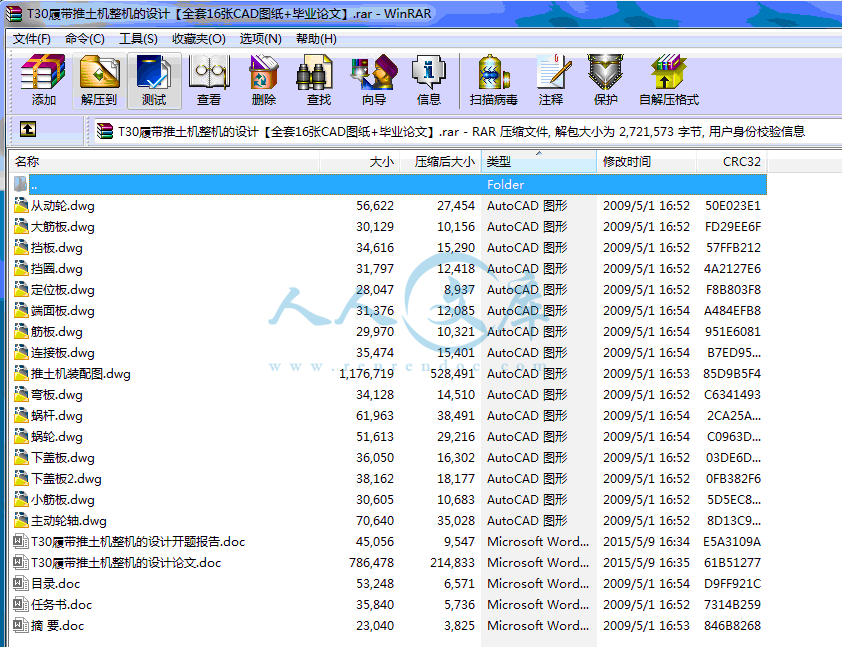The width and height of the screenshot is (842, 647).
Task: Select the 推土机装配图.dwg file icon
Action: click(x=21, y=373)
